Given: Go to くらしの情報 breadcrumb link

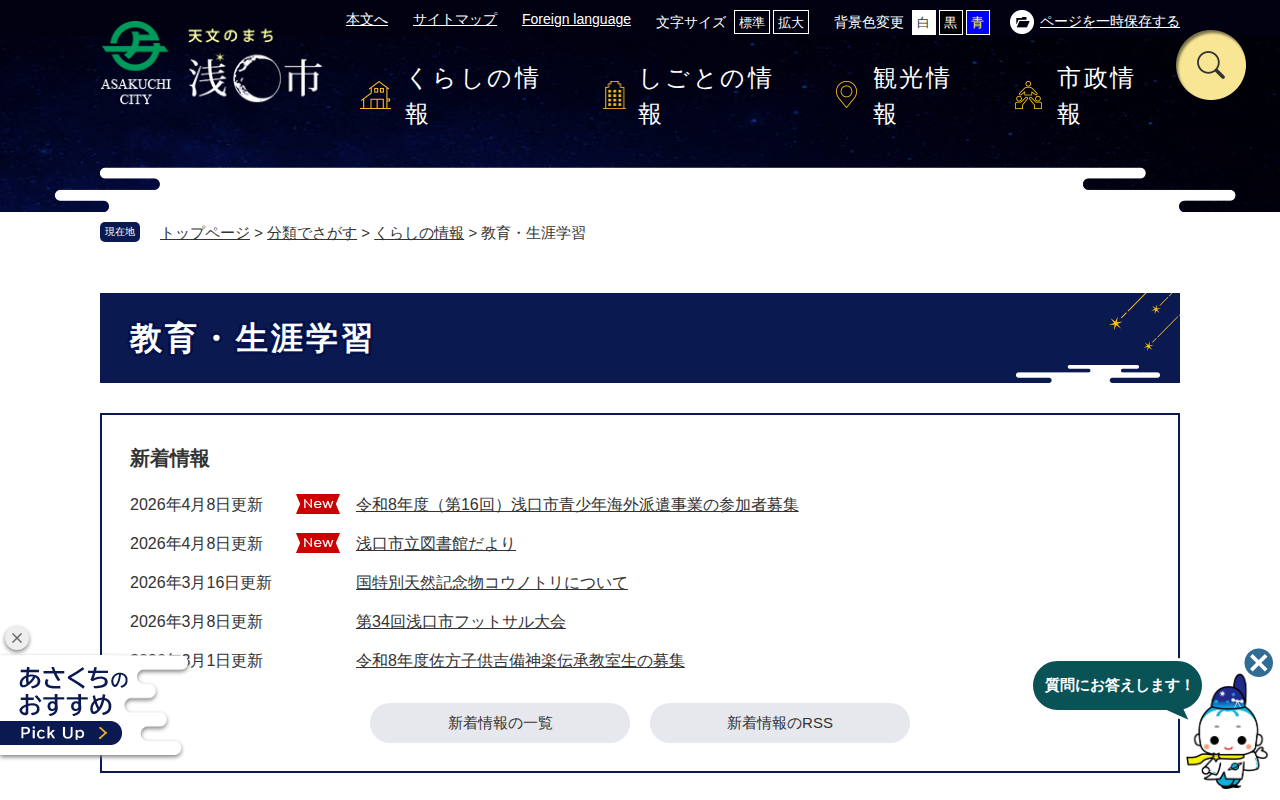Looking at the screenshot, I should point(419,233).
